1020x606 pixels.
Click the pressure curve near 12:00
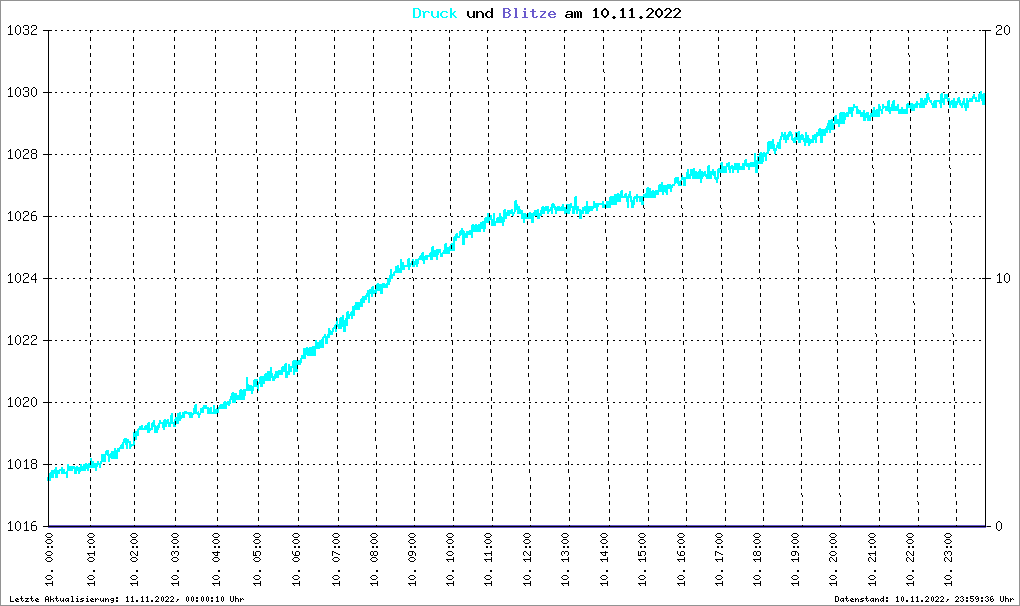point(528,214)
